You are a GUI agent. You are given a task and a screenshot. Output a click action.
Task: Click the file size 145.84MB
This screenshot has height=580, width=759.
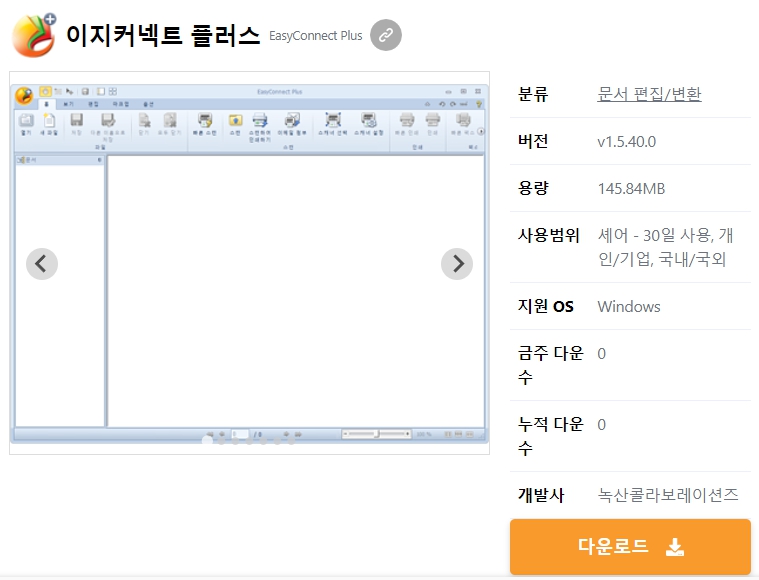pyautogui.click(x=631, y=188)
